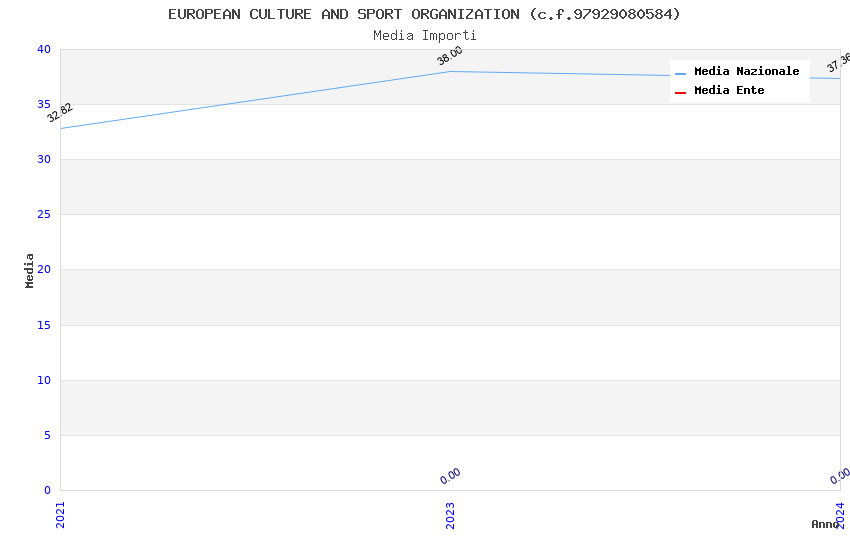Click the Media Importi subtitle
Viewport: 850px width, 550px height.
[424, 36]
